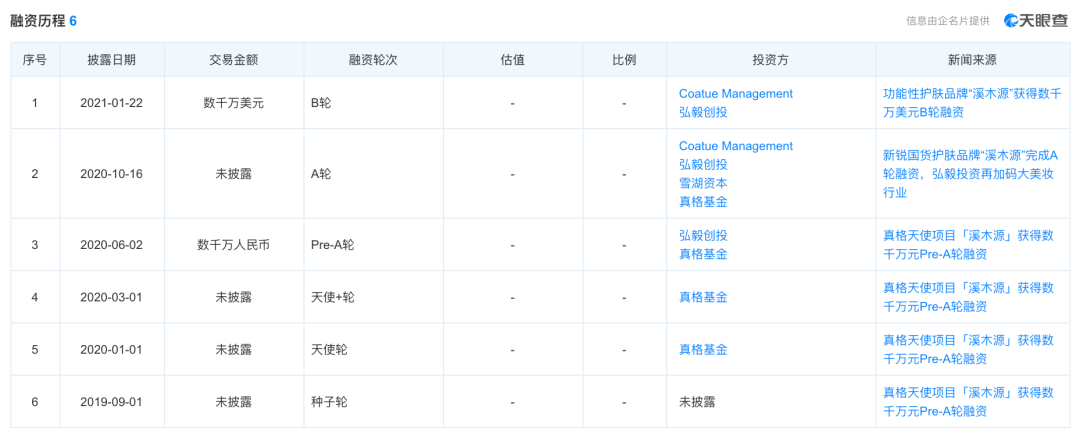Image resolution: width=1080 pixels, height=441 pixels.
Task: Click the 估值 column header
Action: tap(512, 60)
